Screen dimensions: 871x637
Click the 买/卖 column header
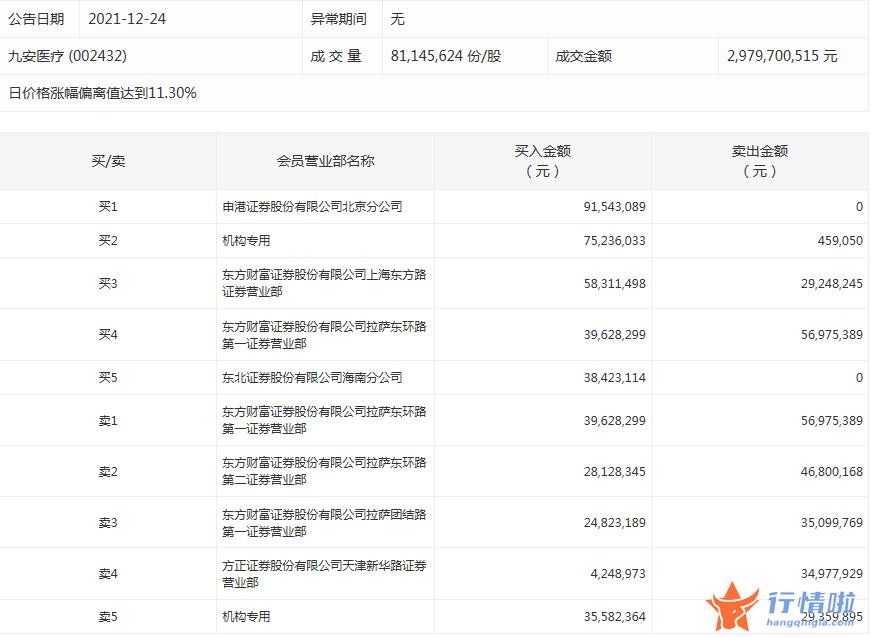click(x=108, y=161)
